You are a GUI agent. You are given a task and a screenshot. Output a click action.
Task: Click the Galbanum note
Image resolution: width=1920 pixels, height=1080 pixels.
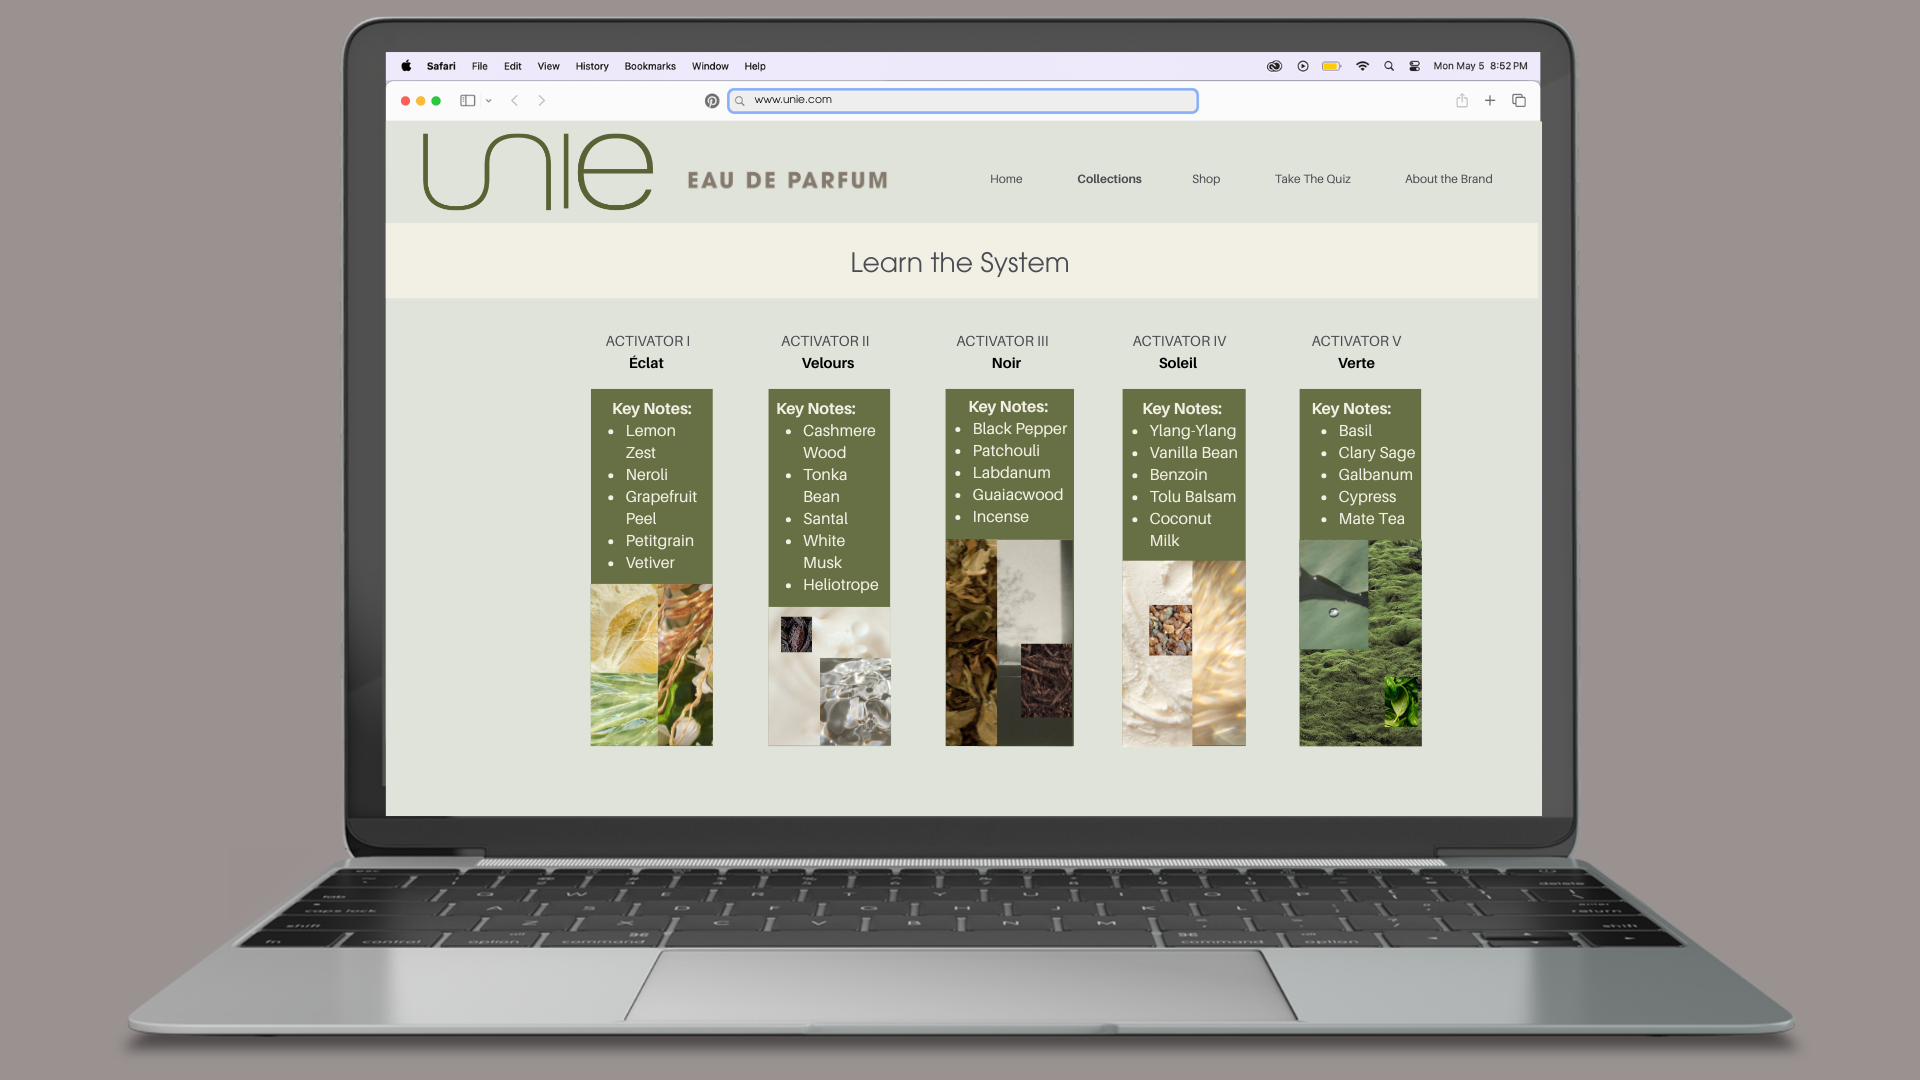[1376, 475]
